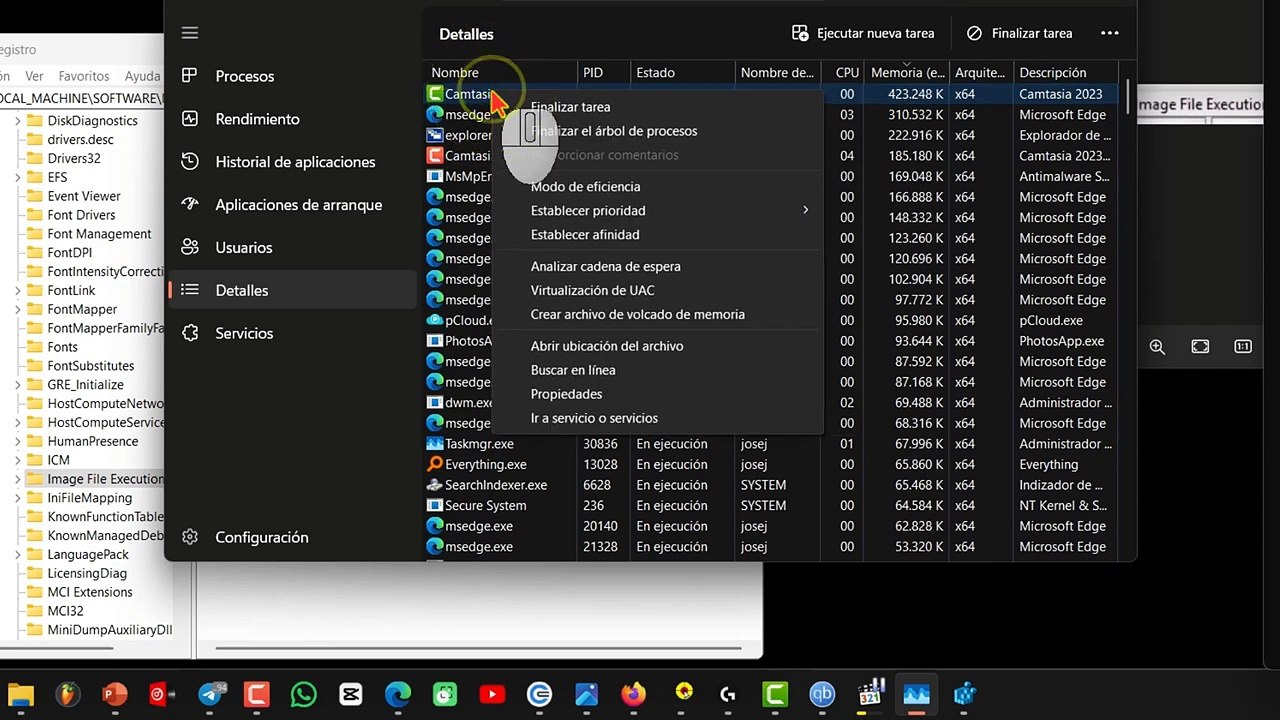
Task: Open the Usuarios sidebar icon
Action: 190,247
